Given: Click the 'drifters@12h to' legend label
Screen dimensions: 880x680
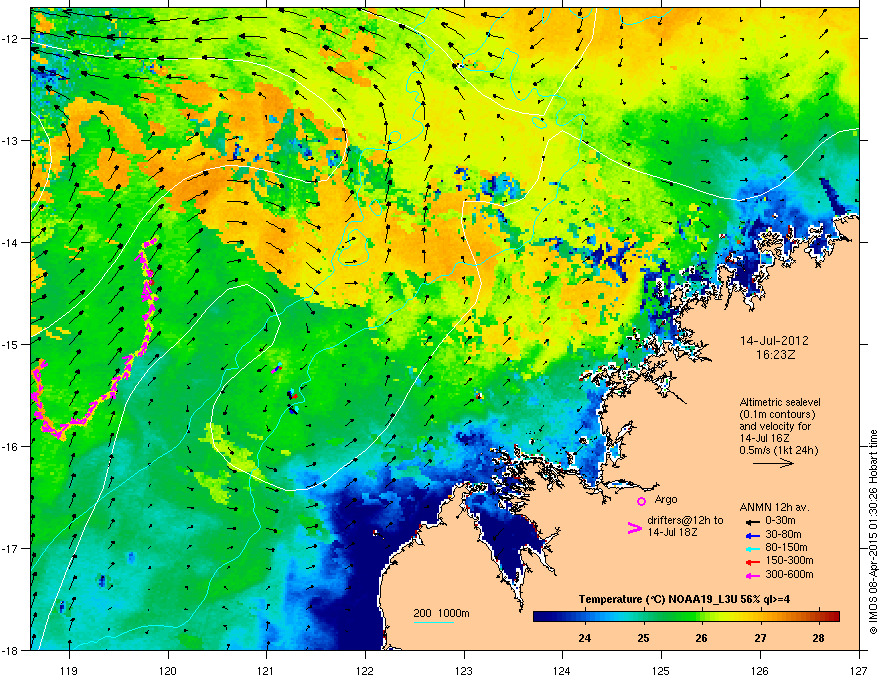Looking at the screenshot, I should click(x=685, y=521).
